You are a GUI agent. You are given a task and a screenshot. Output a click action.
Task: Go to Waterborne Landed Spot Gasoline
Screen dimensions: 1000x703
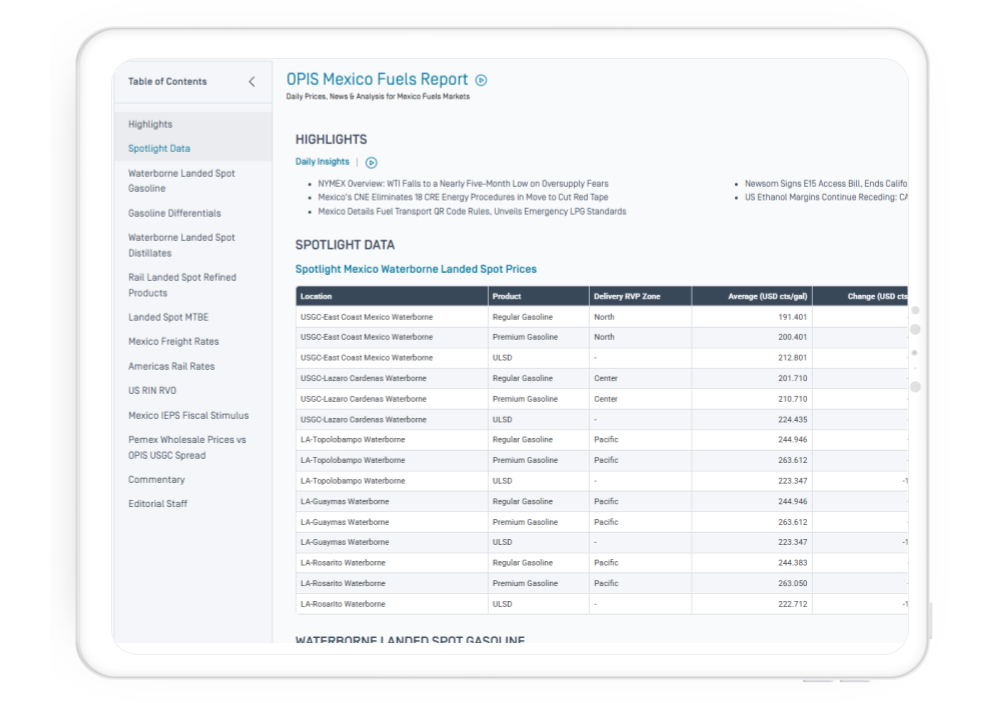181,181
